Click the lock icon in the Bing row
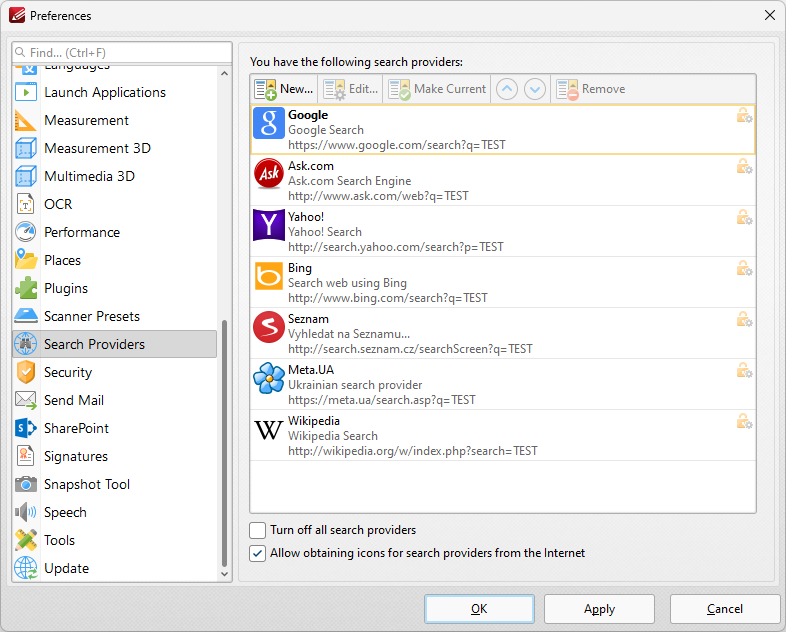 pos(744,269)
